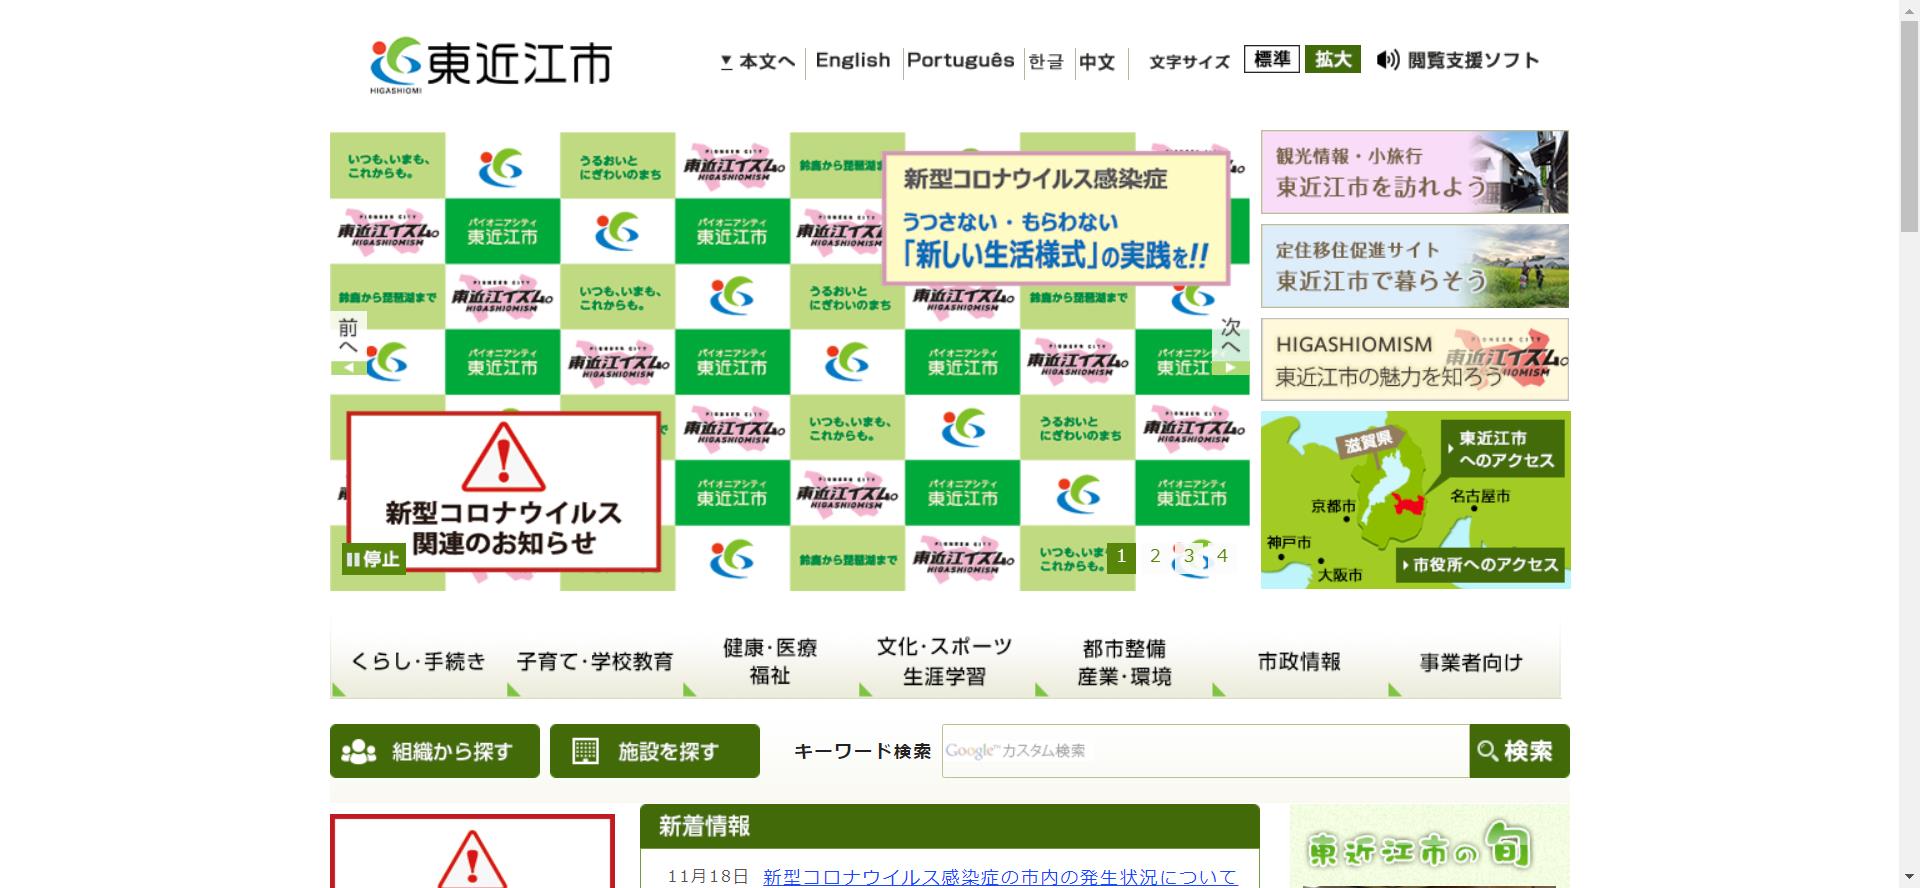Open 施設を探す with building icon
Viewport: 1920px width, 888px height.
pos(655,751)
